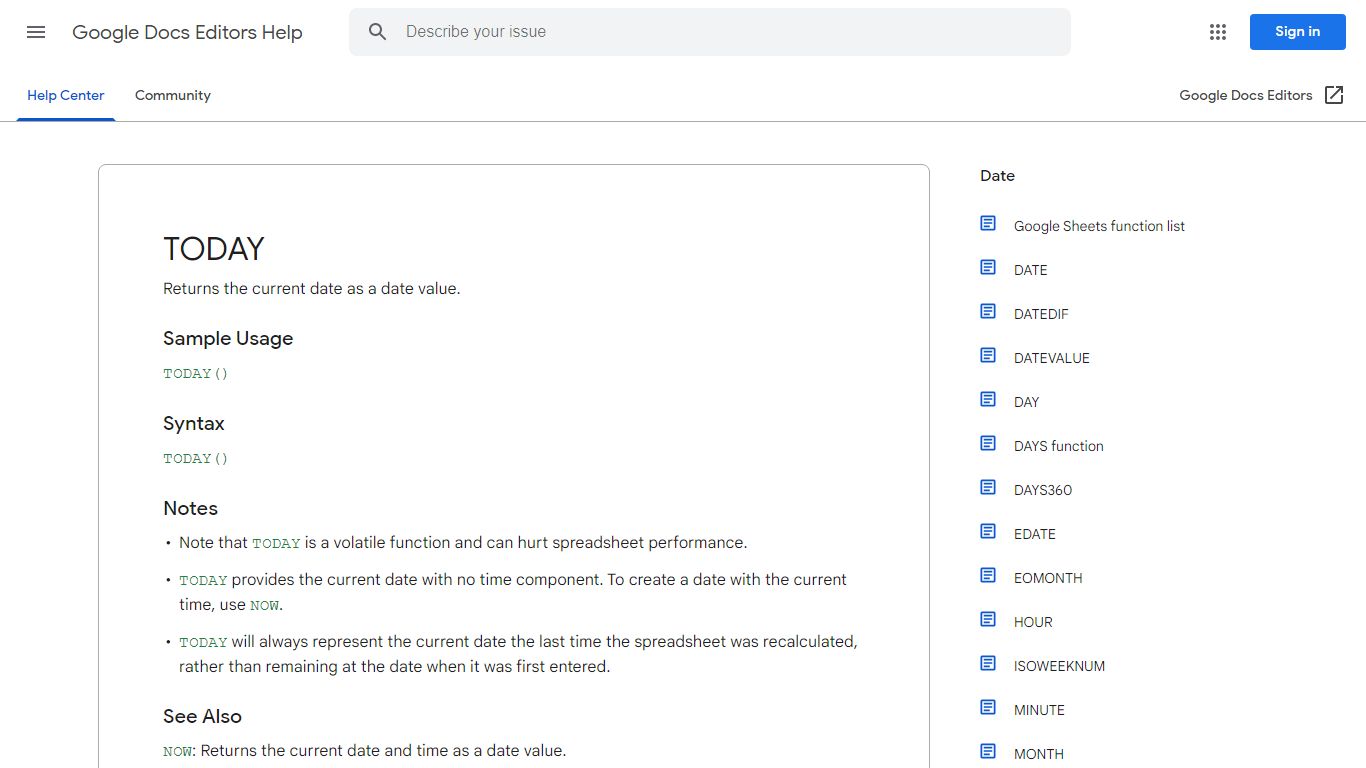Open the EDATE function article

(x=1035, y=534)
